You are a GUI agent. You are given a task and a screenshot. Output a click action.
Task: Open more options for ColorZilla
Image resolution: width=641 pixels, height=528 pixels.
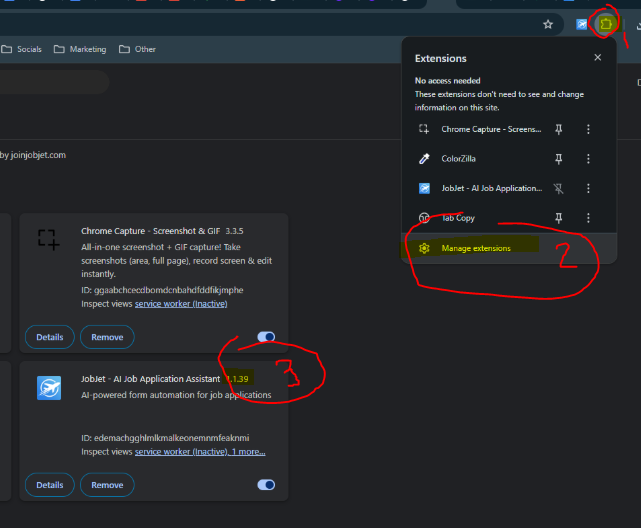[x=588, y=159]
